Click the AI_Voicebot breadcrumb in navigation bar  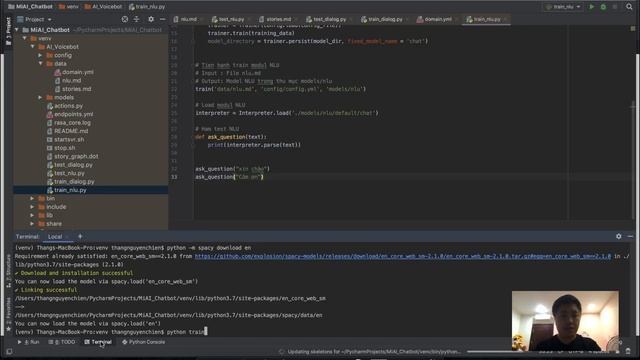[x=103, y=7]
